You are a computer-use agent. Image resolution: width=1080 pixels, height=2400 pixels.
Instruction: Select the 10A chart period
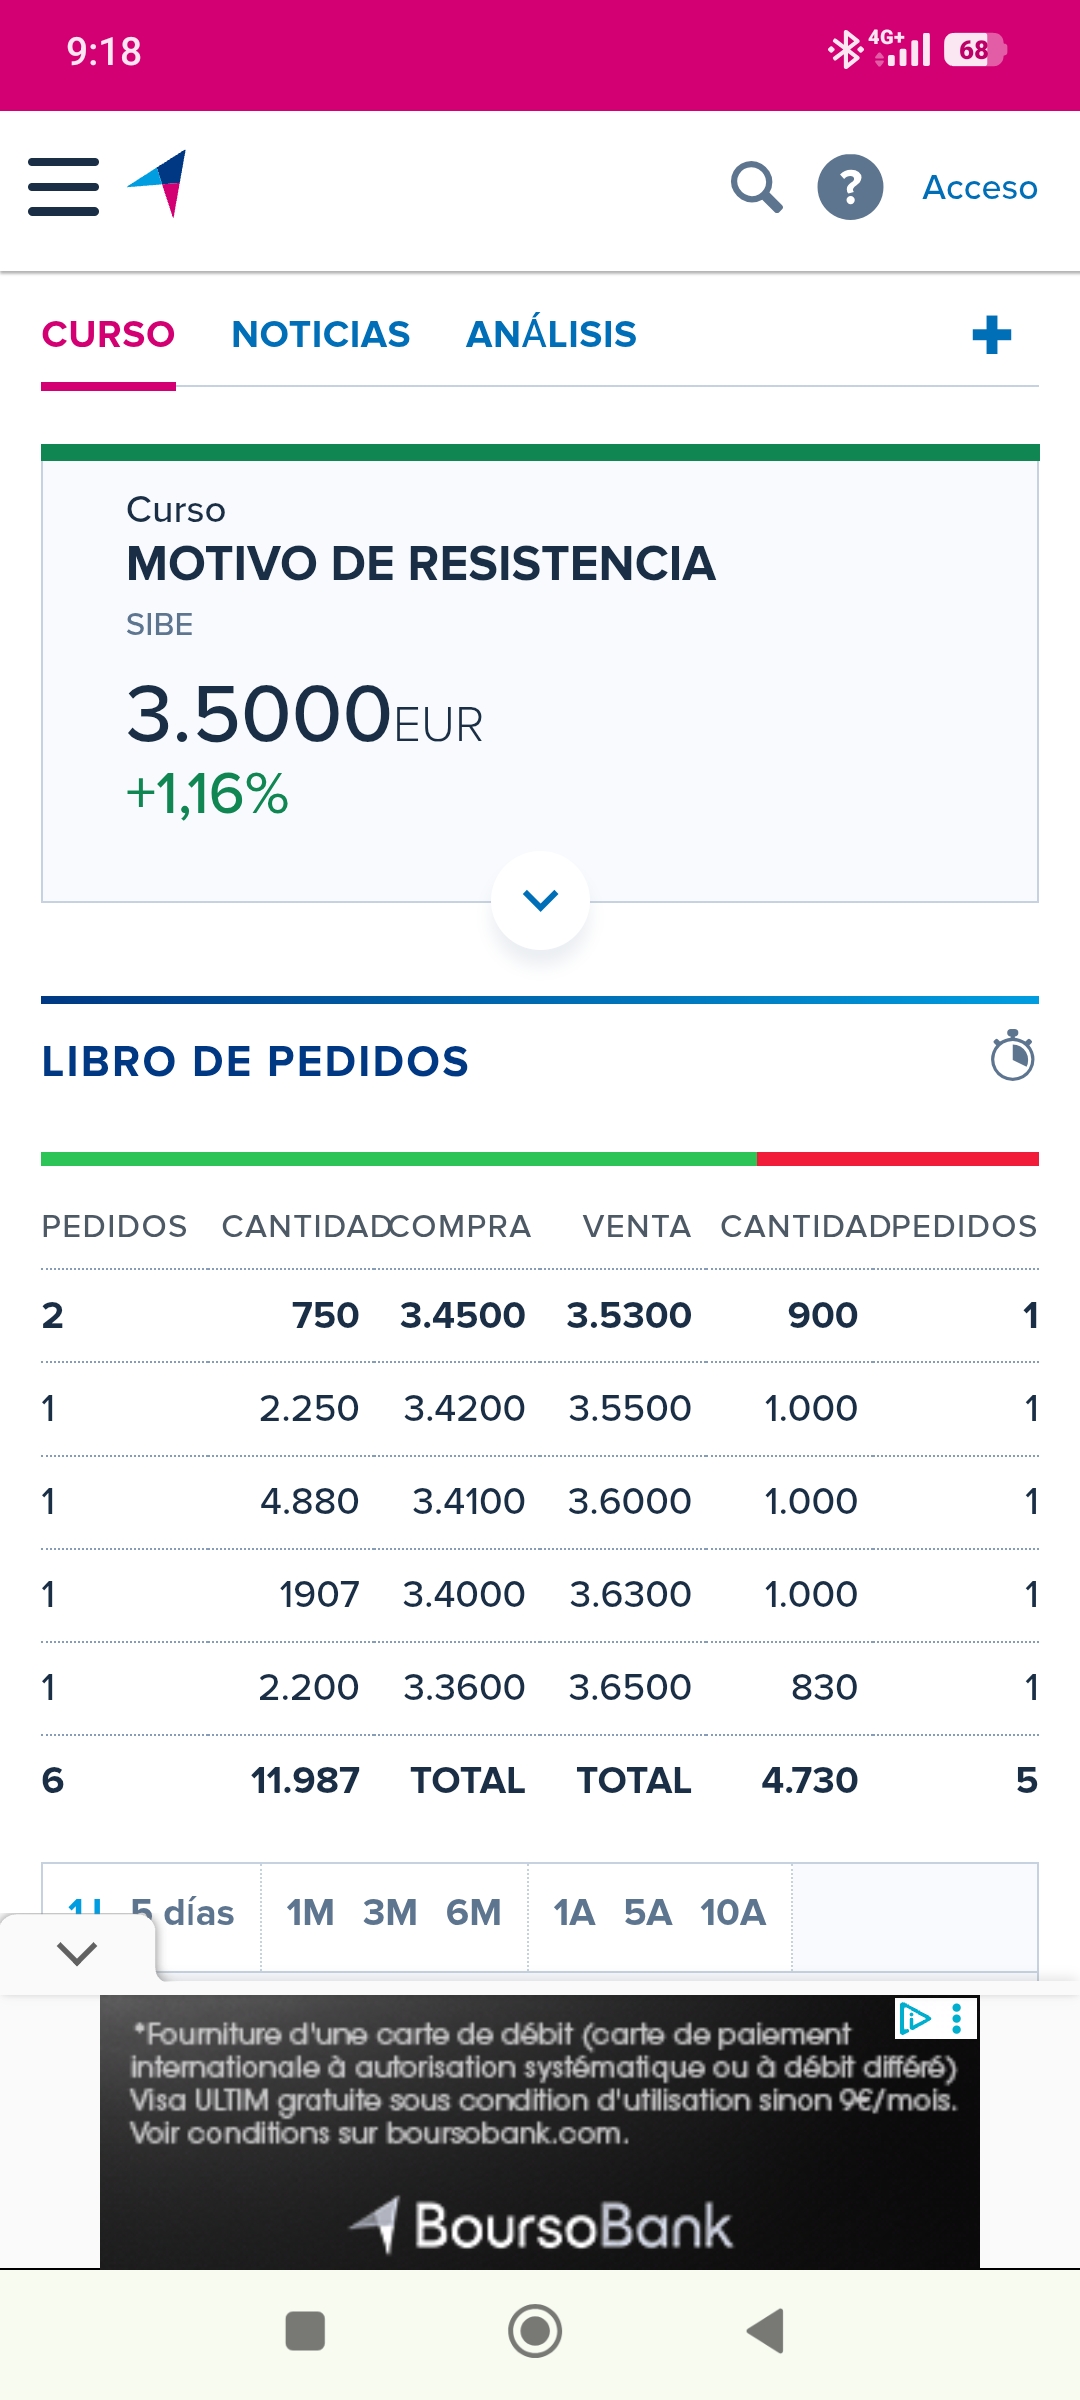[x=733, y=1912]
